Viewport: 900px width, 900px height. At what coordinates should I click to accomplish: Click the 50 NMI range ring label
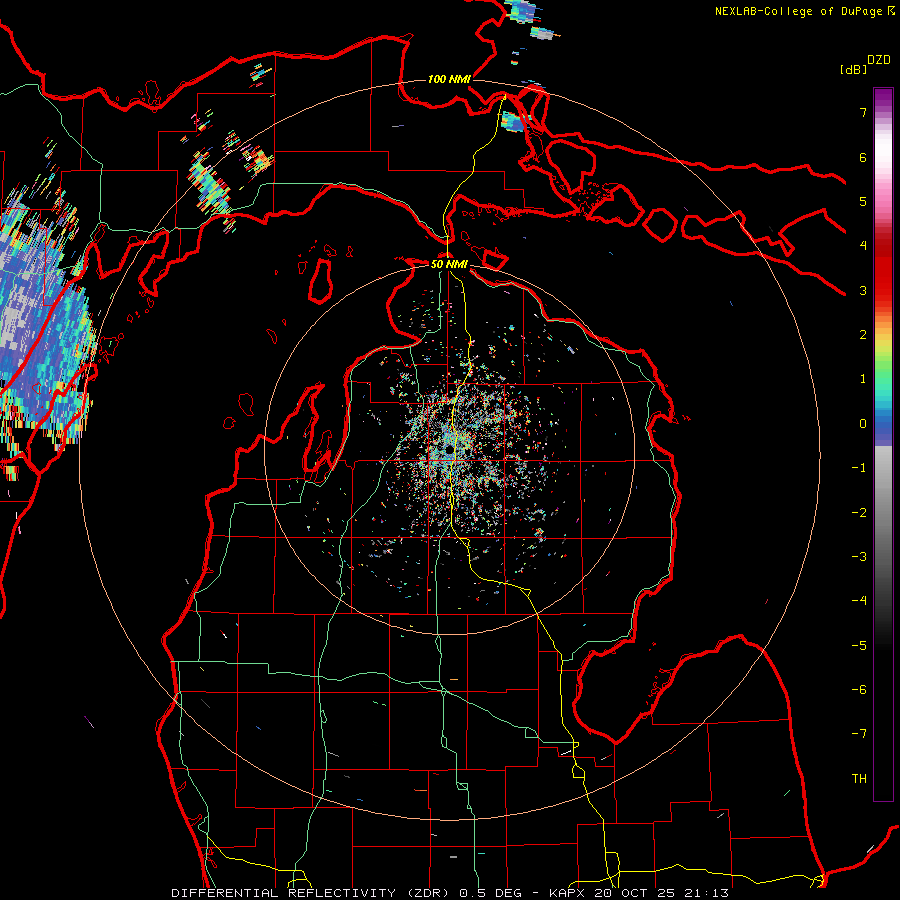(x=449, y=264)
